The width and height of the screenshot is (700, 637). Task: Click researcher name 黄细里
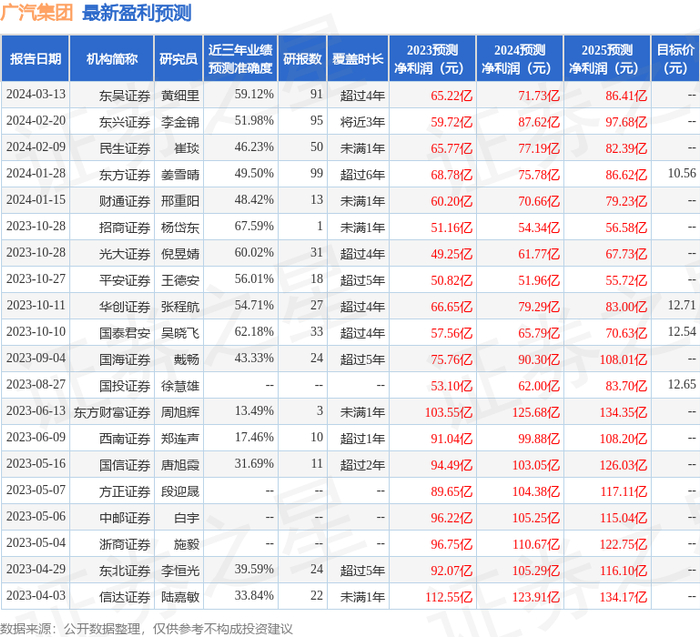click(180, 96)
